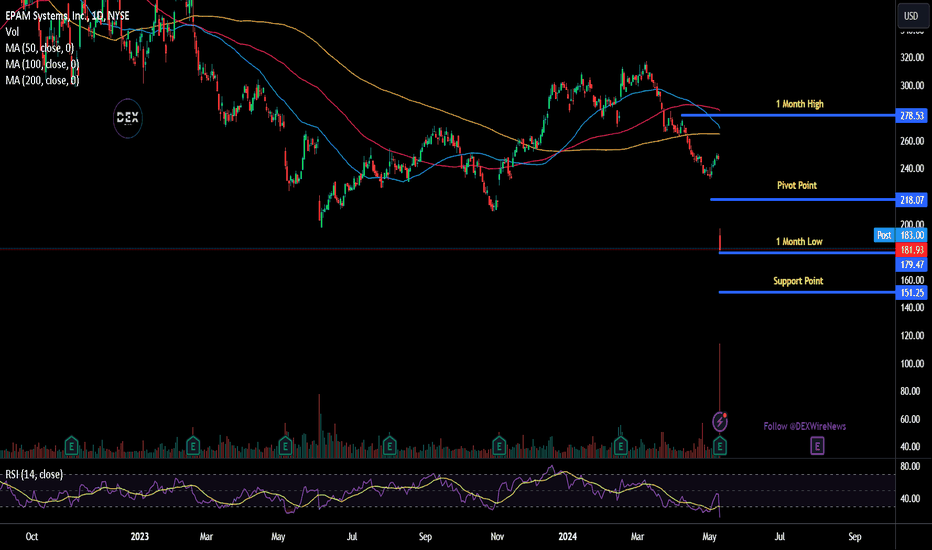Click the 1 Month Low label
The width and height of the screenshot is (932, 550).
click(x=799, y=241)
